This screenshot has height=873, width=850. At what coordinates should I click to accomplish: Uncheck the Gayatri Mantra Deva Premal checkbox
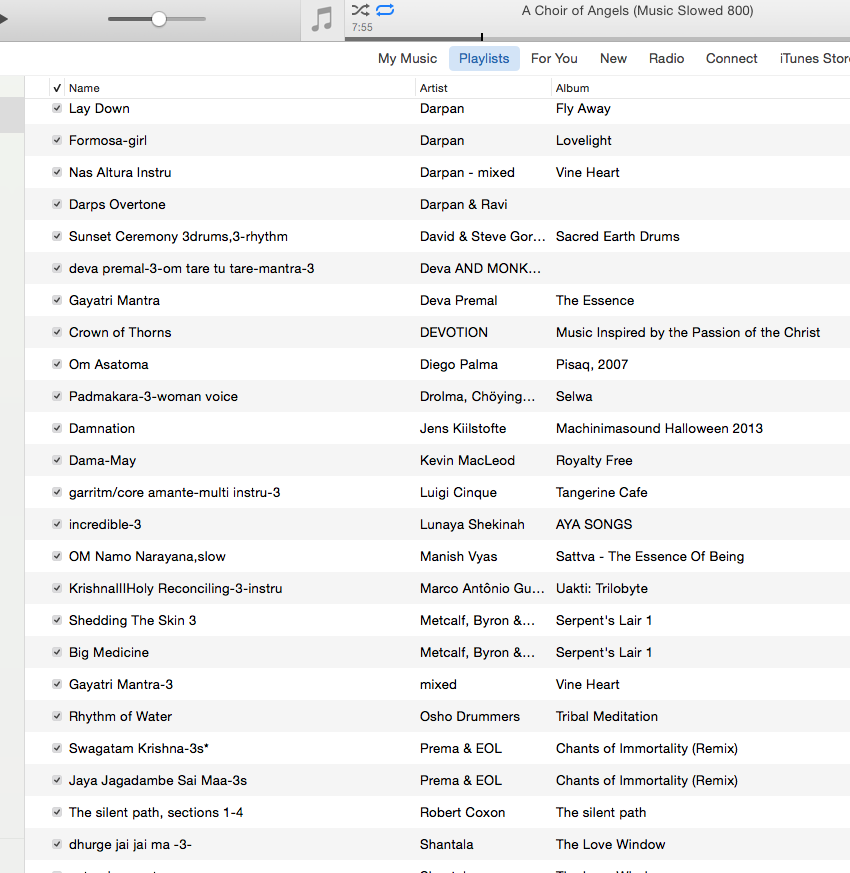click(x=57, y=300)
